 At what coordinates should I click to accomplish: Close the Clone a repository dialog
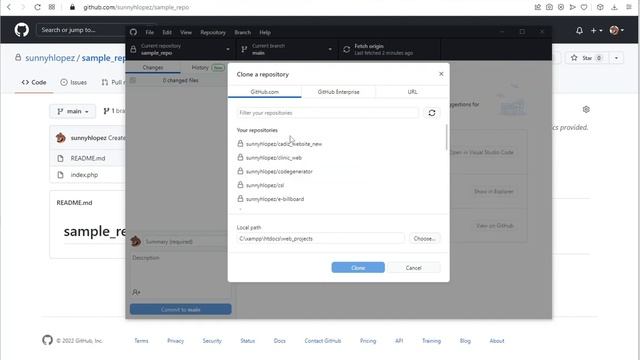pyautogui.click(x=441, y=74)
